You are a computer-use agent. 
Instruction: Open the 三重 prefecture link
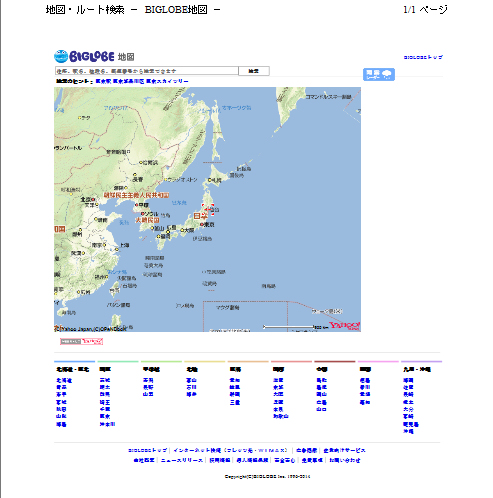235,402
